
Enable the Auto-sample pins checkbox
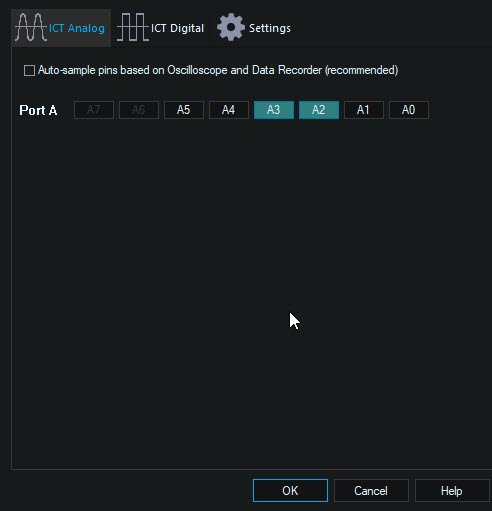coord(29,71)
